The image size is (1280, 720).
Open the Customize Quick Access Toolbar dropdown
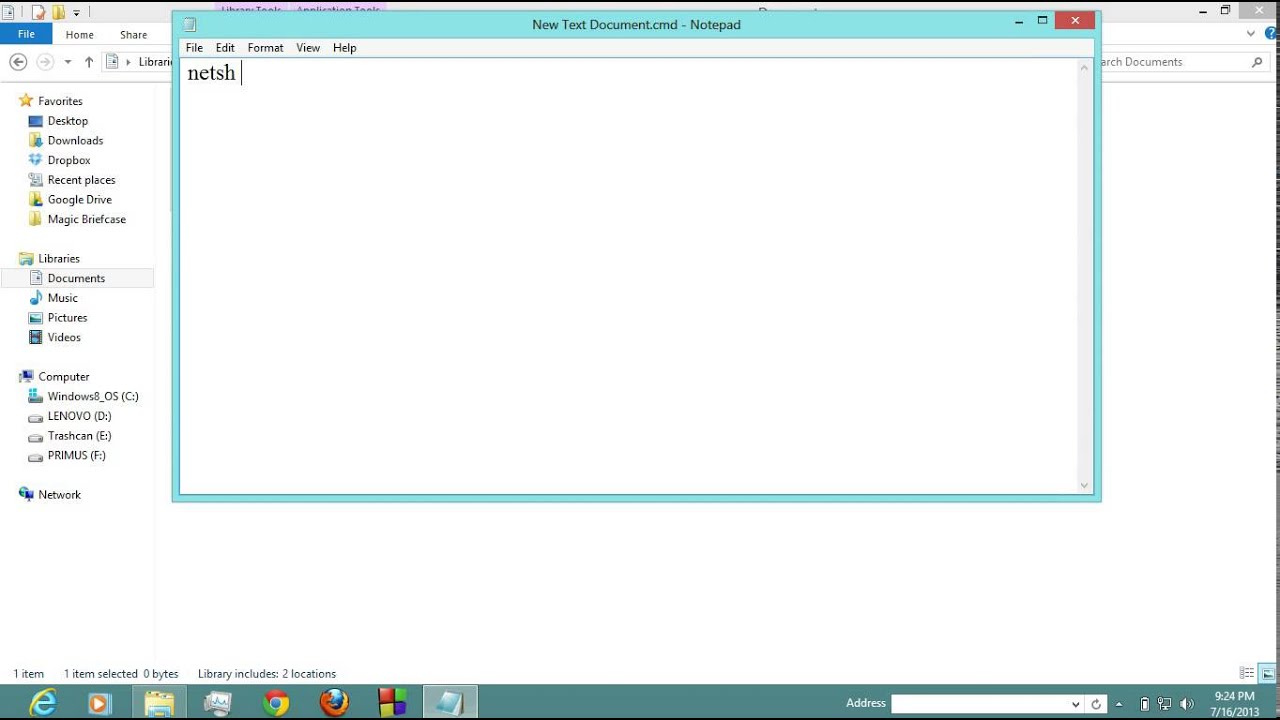(76, 13)
